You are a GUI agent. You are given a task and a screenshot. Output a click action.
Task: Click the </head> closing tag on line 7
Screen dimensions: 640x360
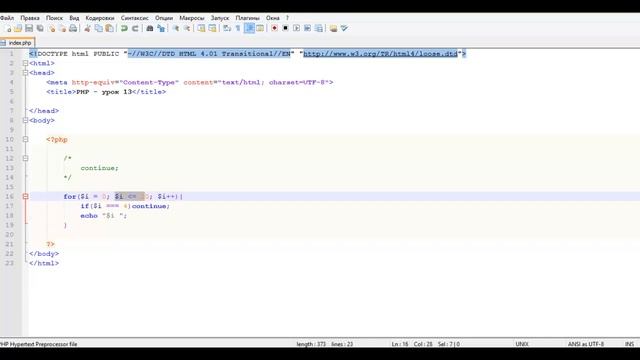[x=44, y=111]
